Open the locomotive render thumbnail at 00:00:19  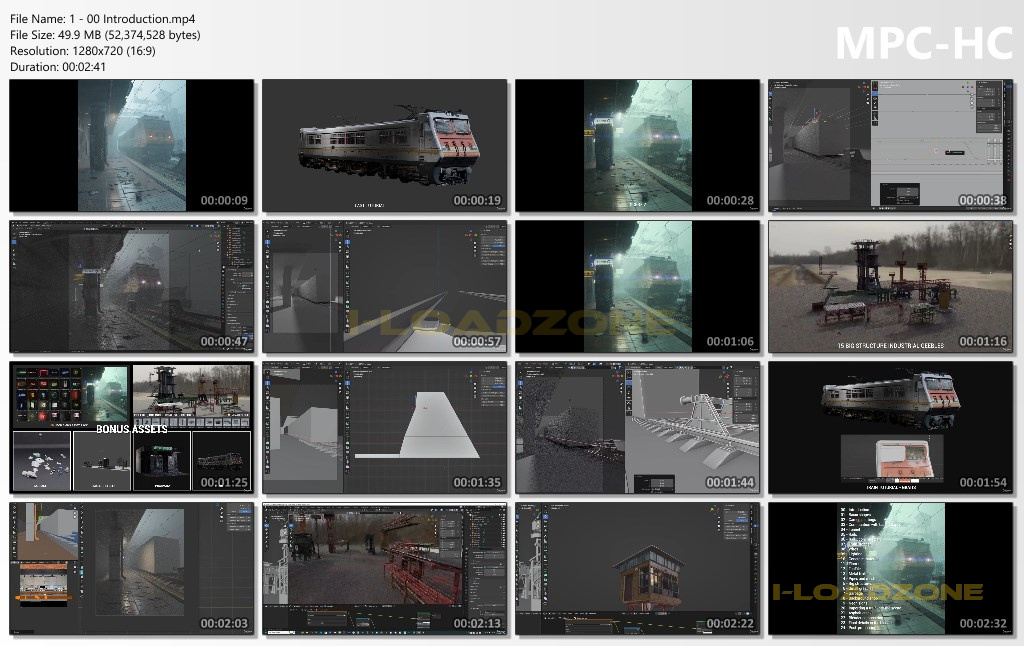coord(385,146)
